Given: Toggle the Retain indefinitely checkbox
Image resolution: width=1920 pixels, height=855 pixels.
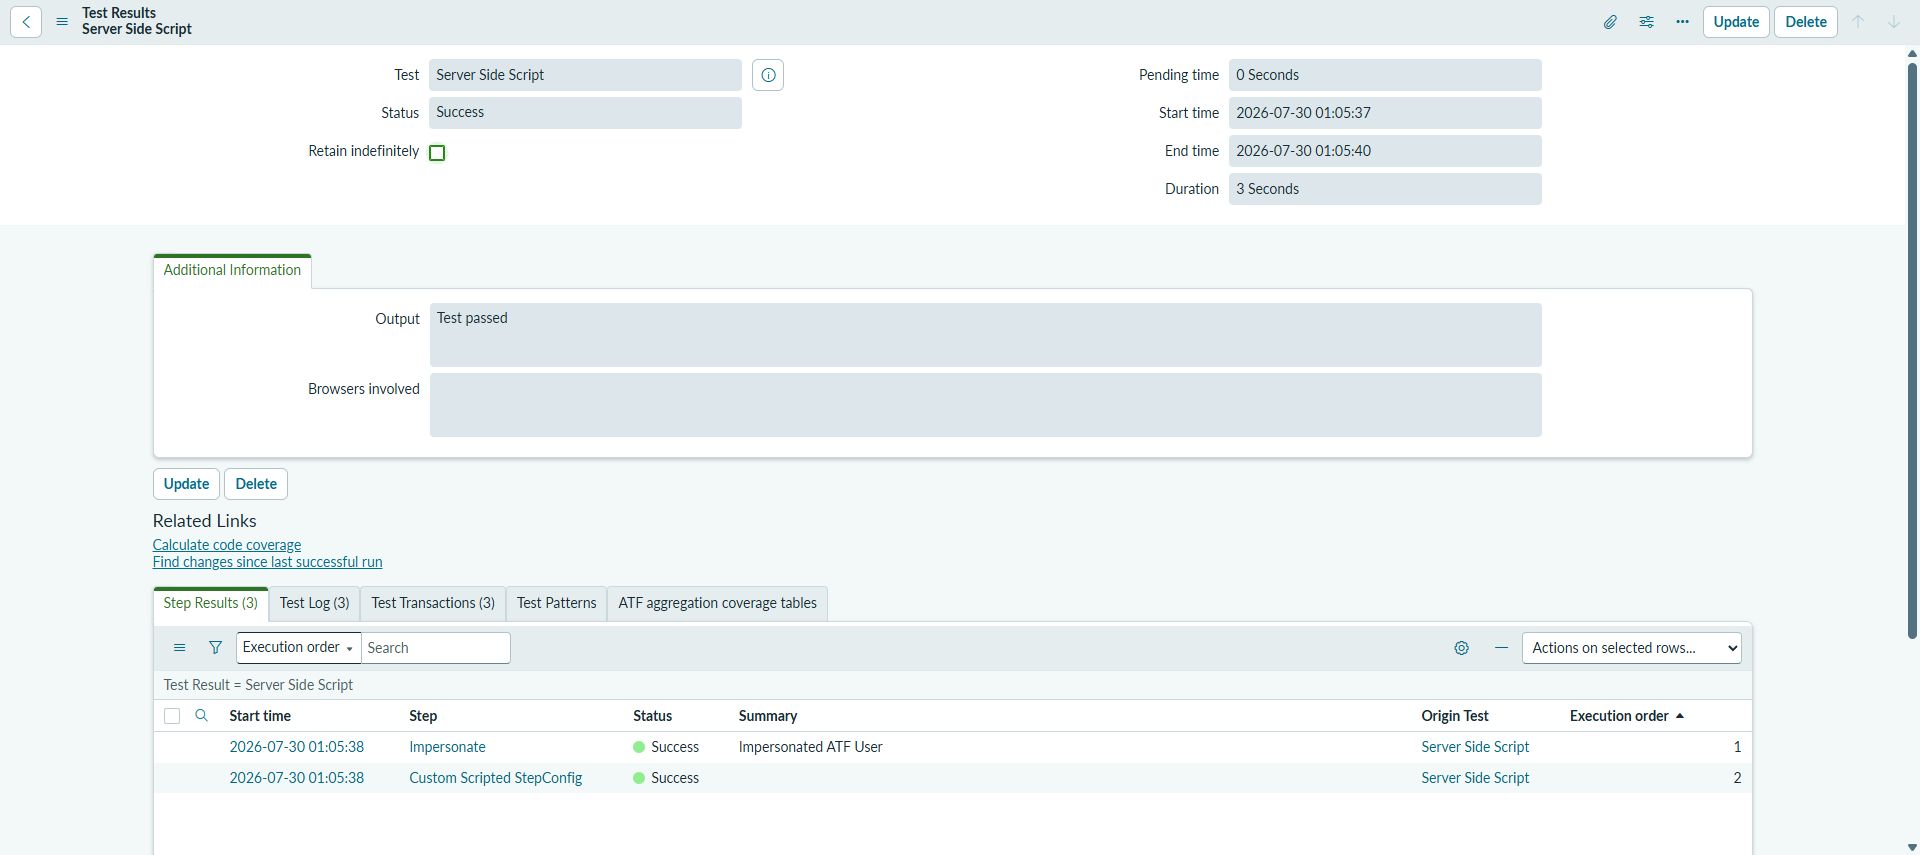Looking at the screenshot, I should coord(437,153).
